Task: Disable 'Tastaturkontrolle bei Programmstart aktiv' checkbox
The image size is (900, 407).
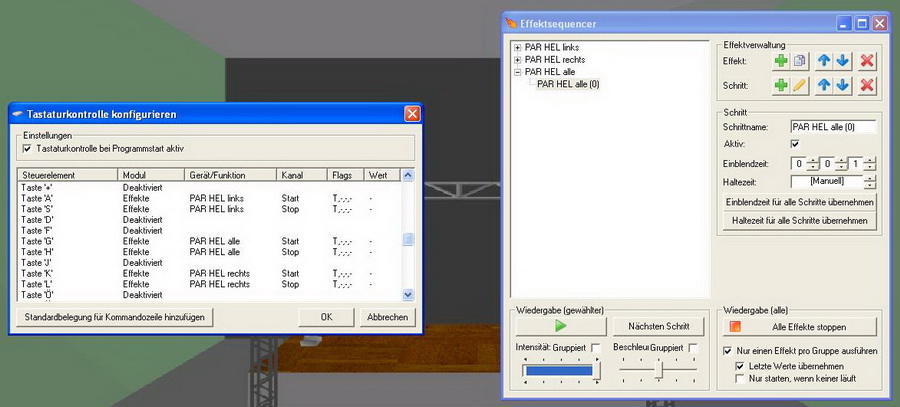Action: pos(27,148)
